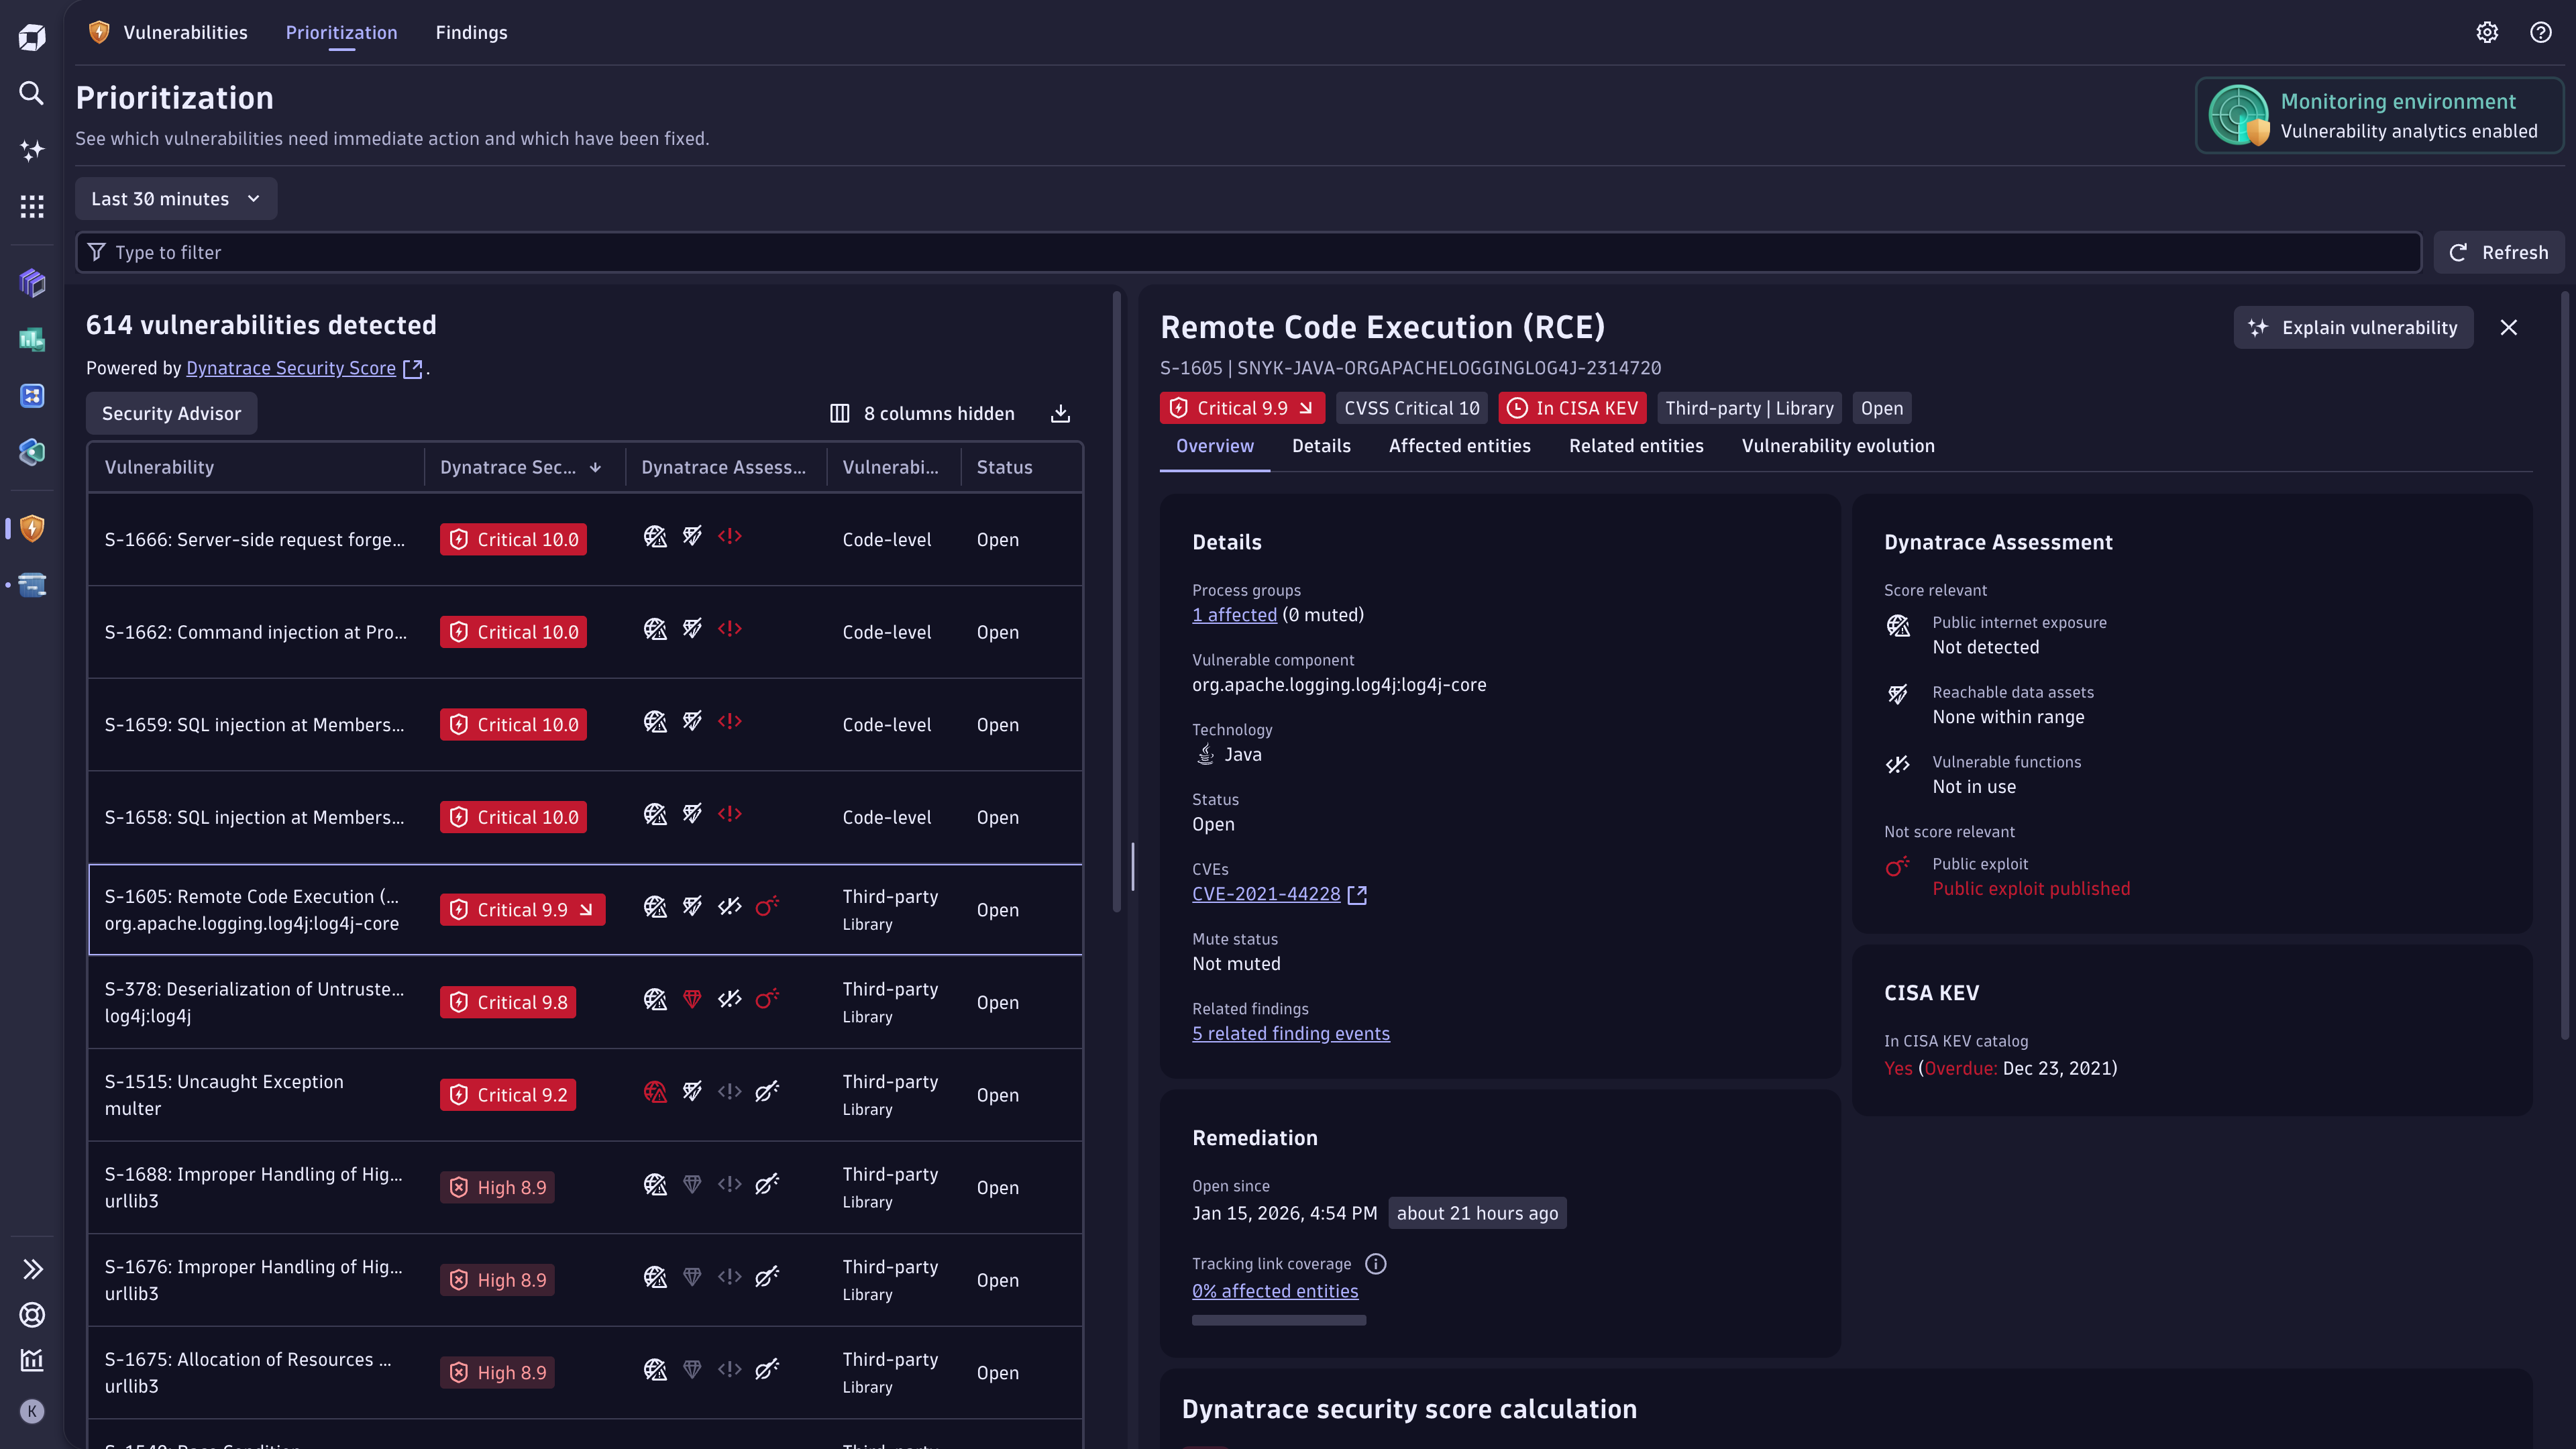
Task: Open the Findings tab in the top navigation
Action: [x=471, y=32]
